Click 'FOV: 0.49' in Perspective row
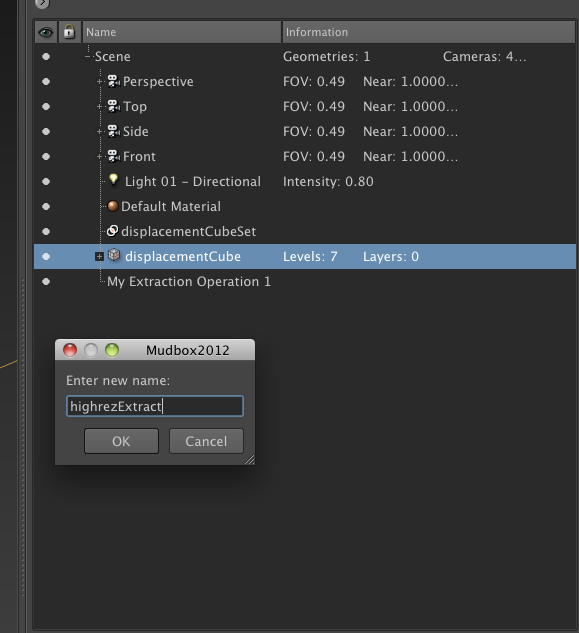The height and width of the screenshot is (633, 579). 314,82
